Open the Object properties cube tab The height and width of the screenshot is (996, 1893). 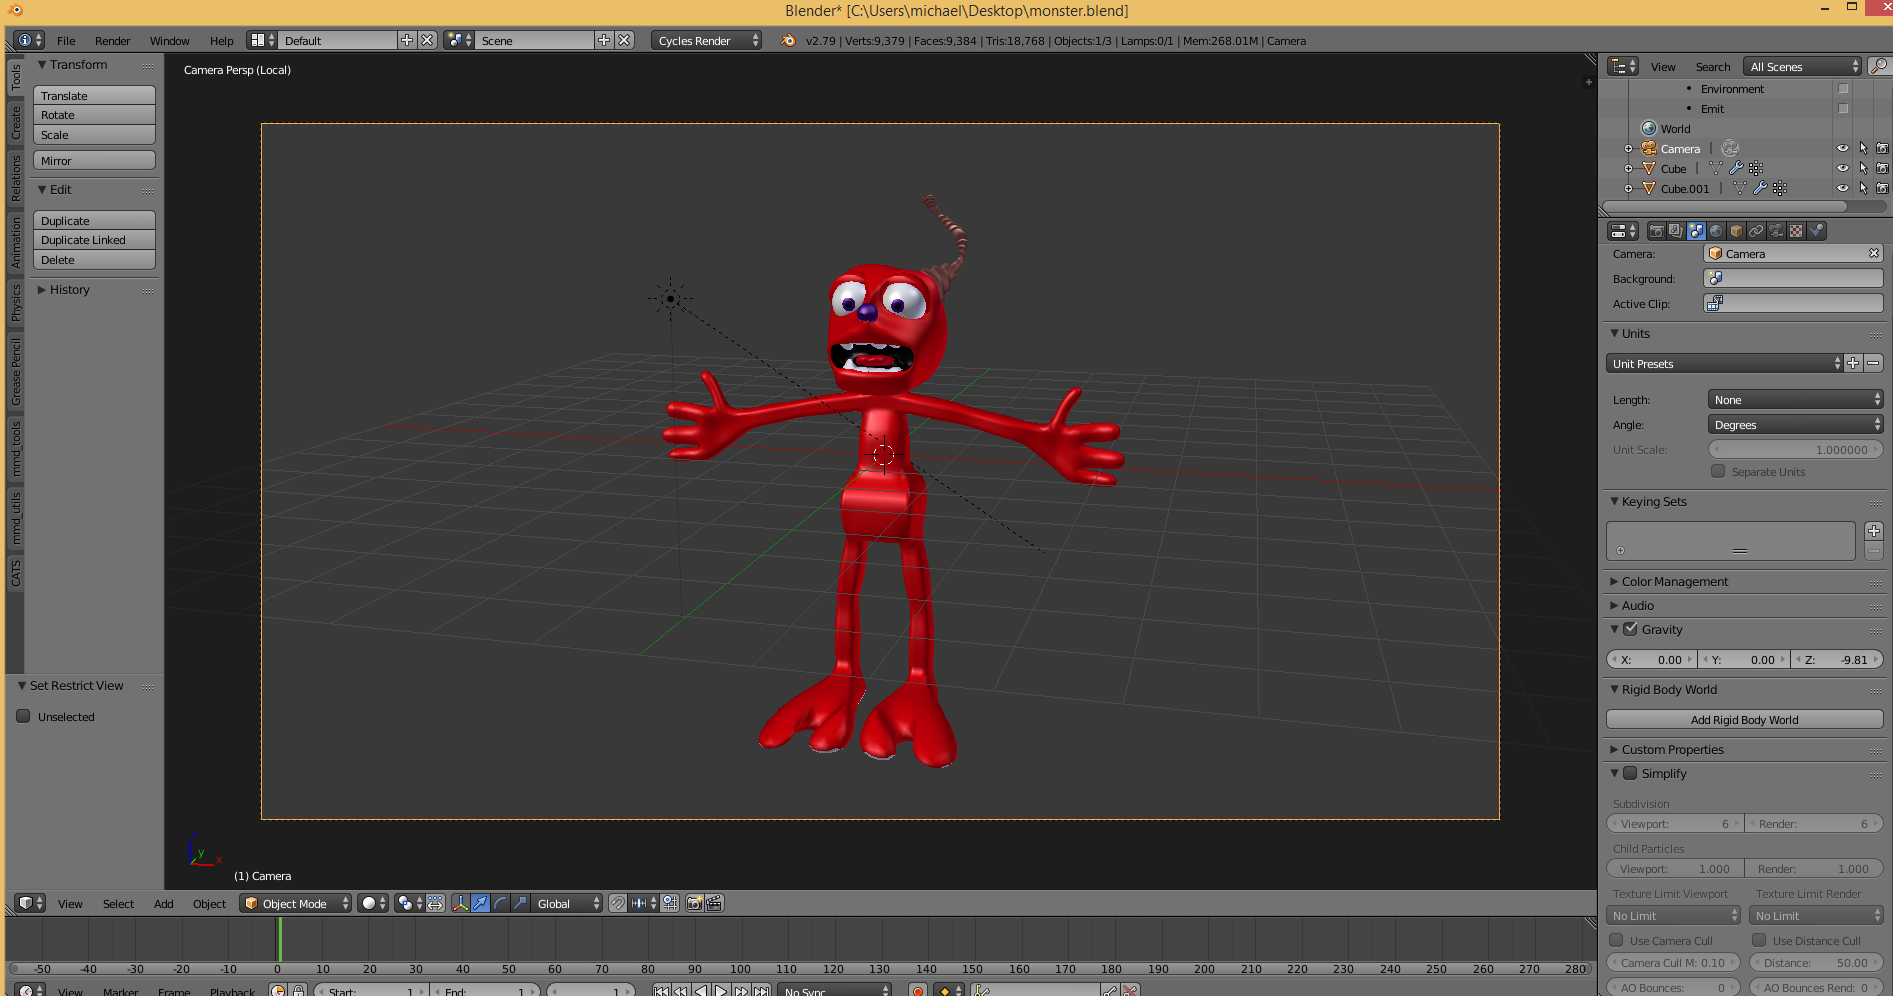pos(1736,231)
